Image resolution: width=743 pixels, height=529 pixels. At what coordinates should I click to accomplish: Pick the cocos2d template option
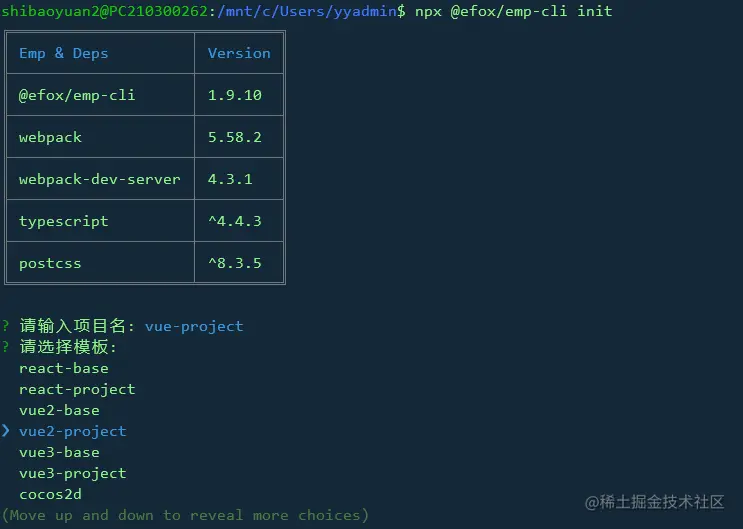pyautogui.click(x=50, y=494)
